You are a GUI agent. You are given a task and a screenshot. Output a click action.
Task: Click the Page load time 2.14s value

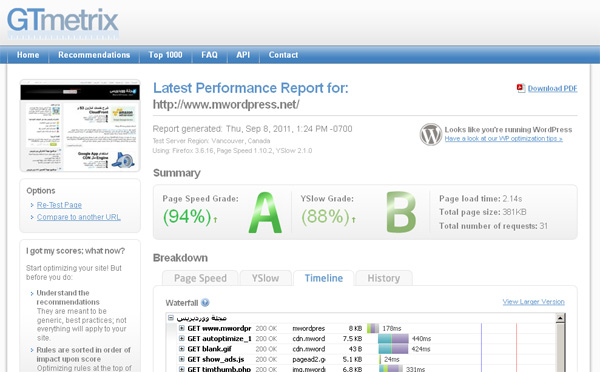512,199
